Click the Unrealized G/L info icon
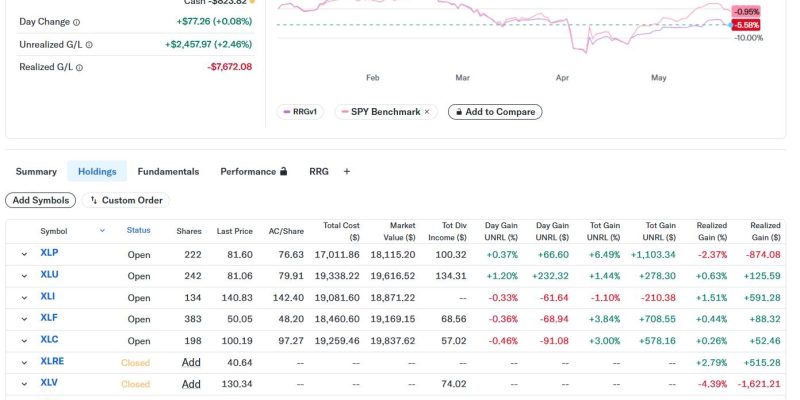 pos(89,45)
